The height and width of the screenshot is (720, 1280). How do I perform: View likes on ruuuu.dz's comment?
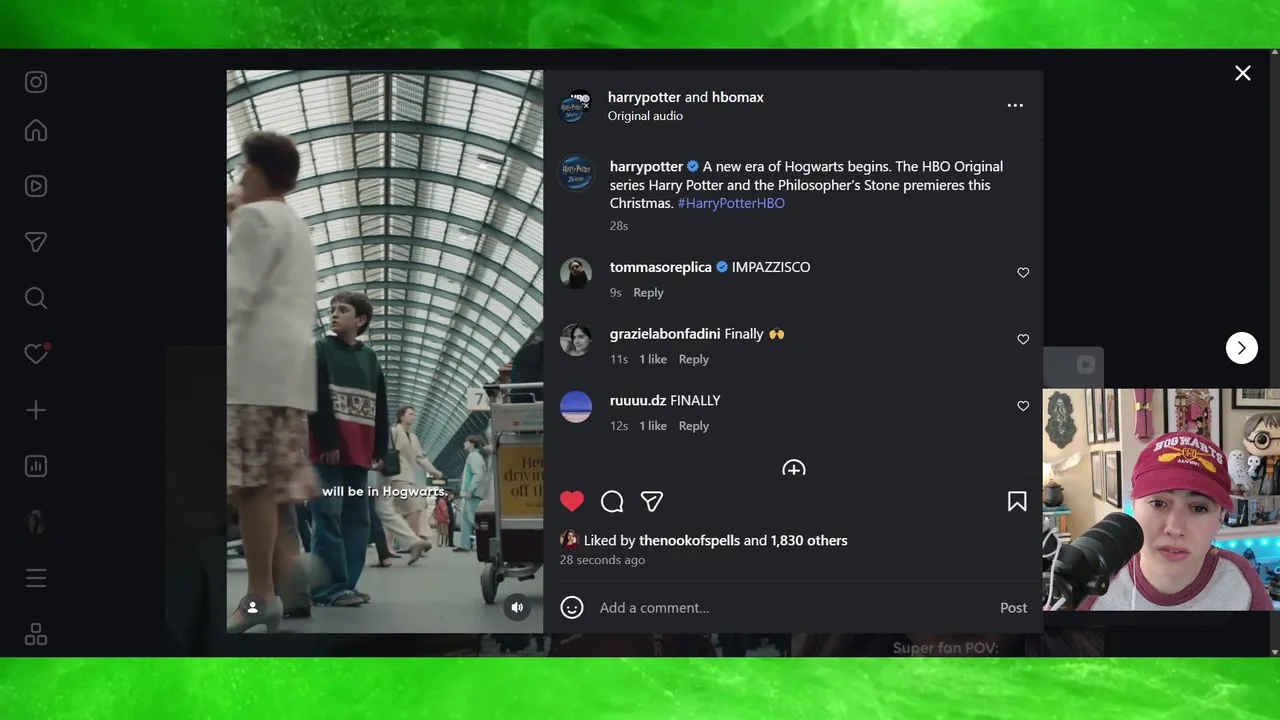[653, 426]
